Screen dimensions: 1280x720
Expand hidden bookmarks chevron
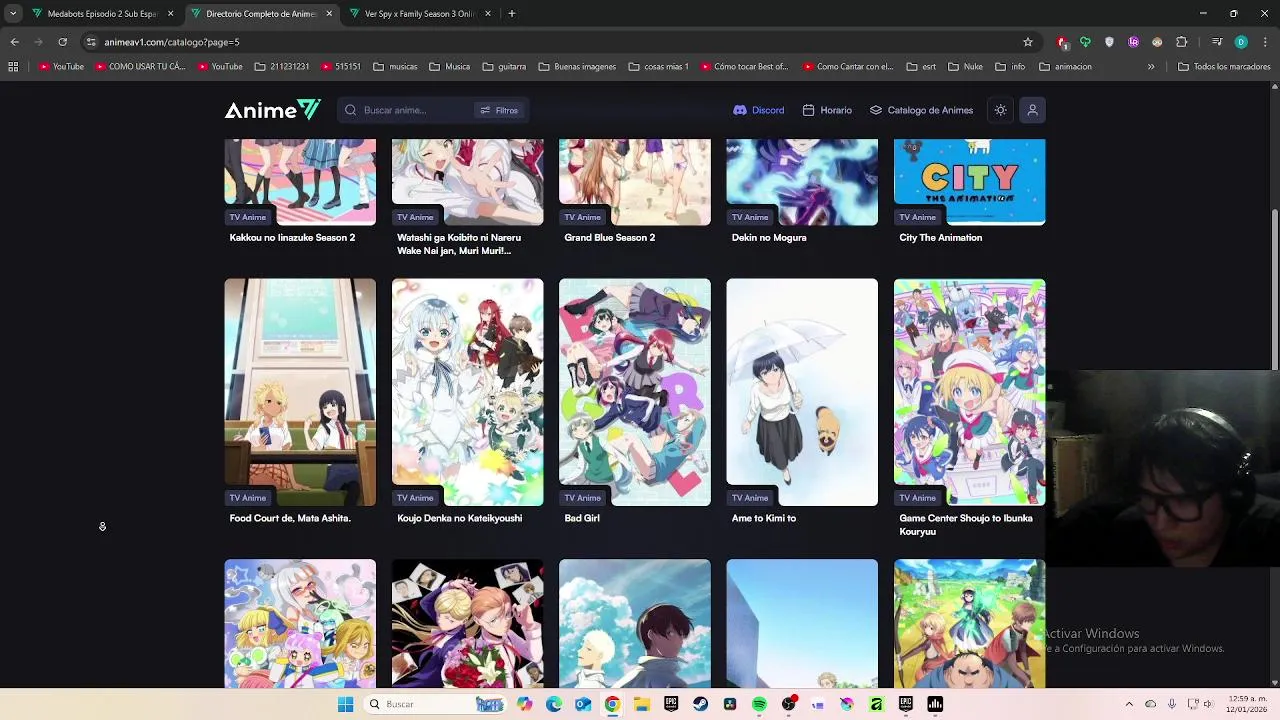1151,67
